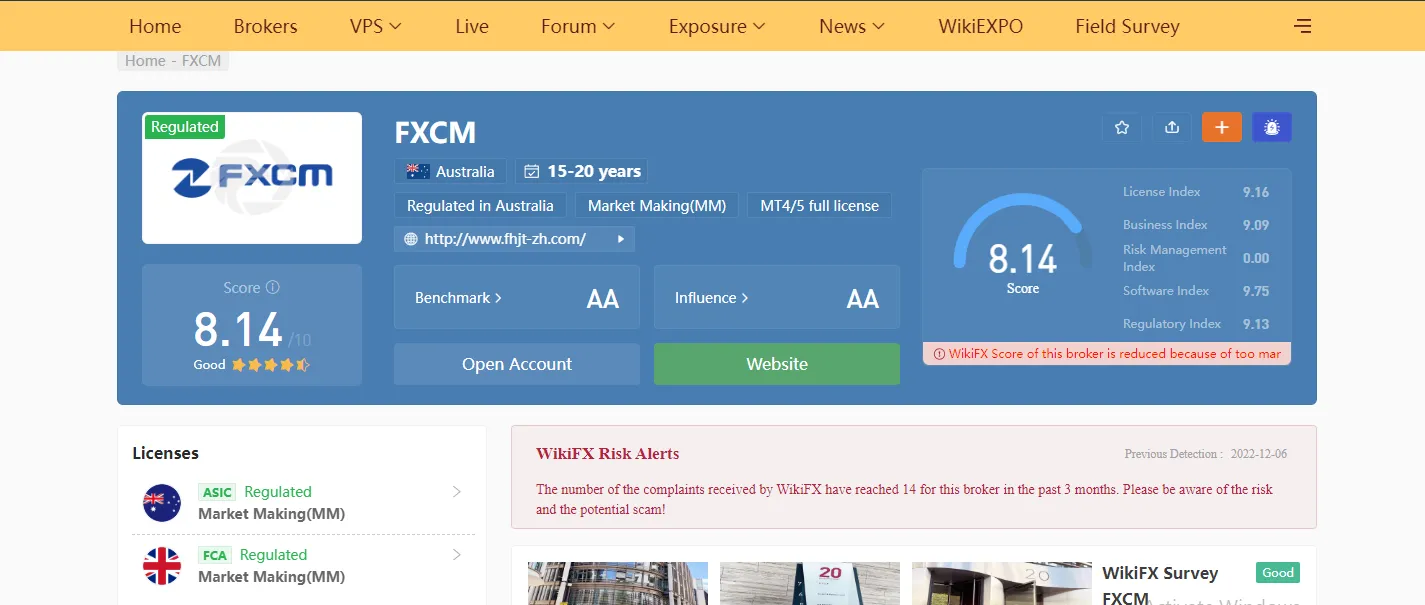Screen dimensions: 1425x605
Task: Click the Business Index 9.09 value
Action: (1256, 225)
